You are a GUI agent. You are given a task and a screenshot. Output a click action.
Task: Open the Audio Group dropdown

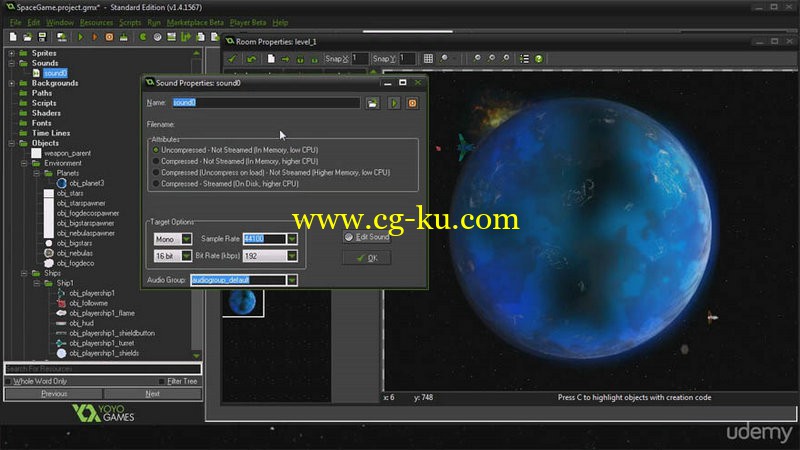pos(292,280)
